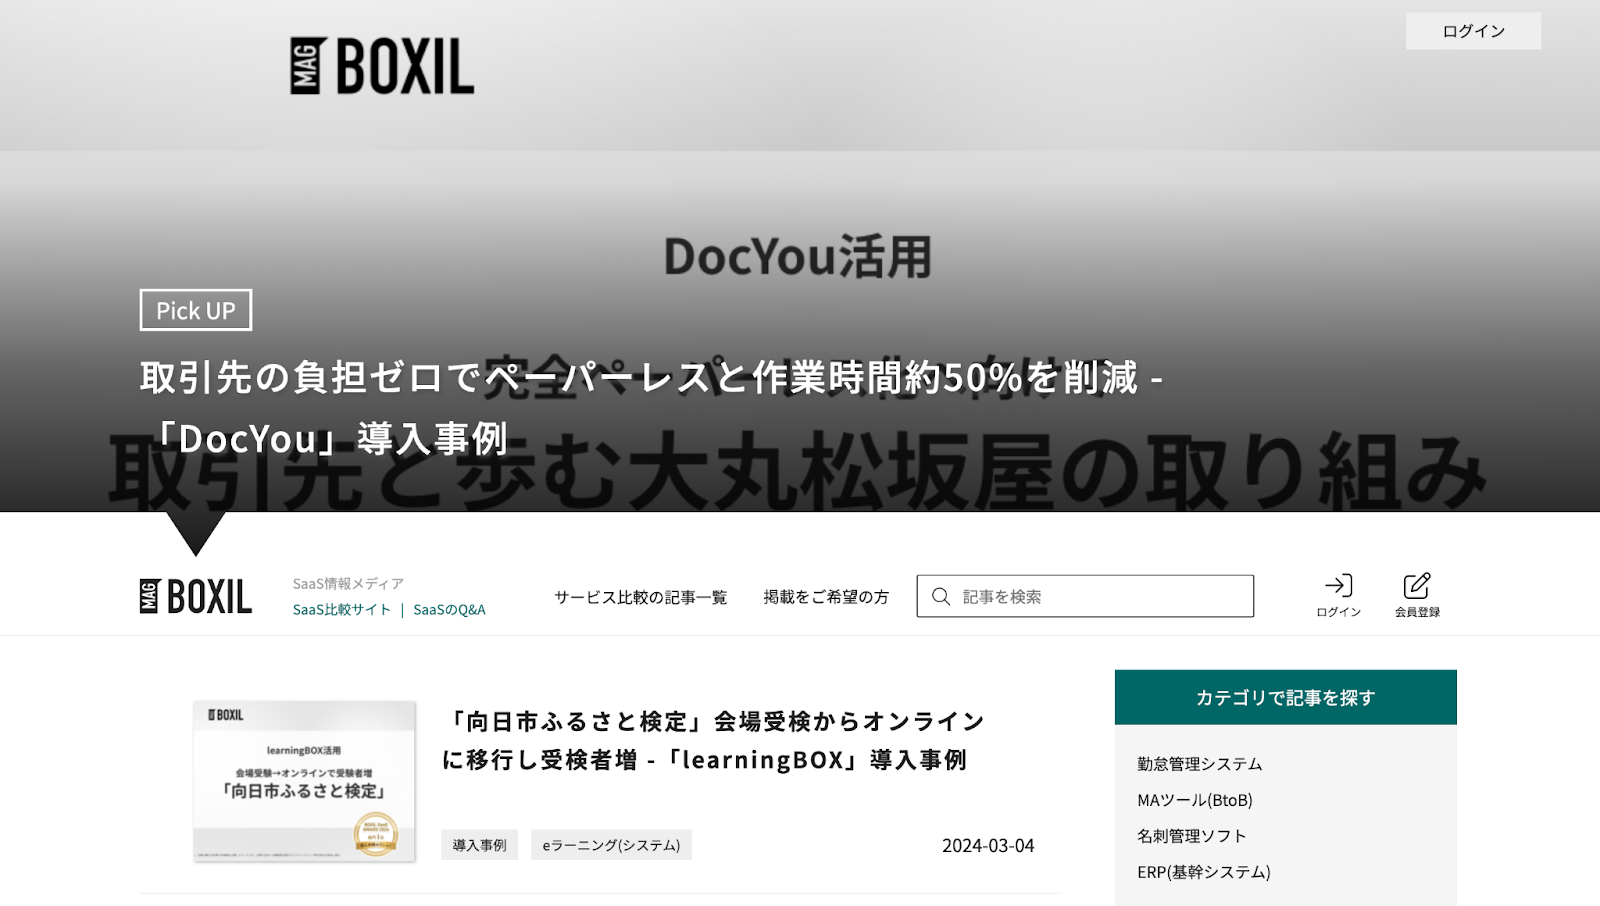Open the 向日市ふるさと検定 learningBOX article title
This screenshot has width=1600, height=906.
tap(714, 740)
